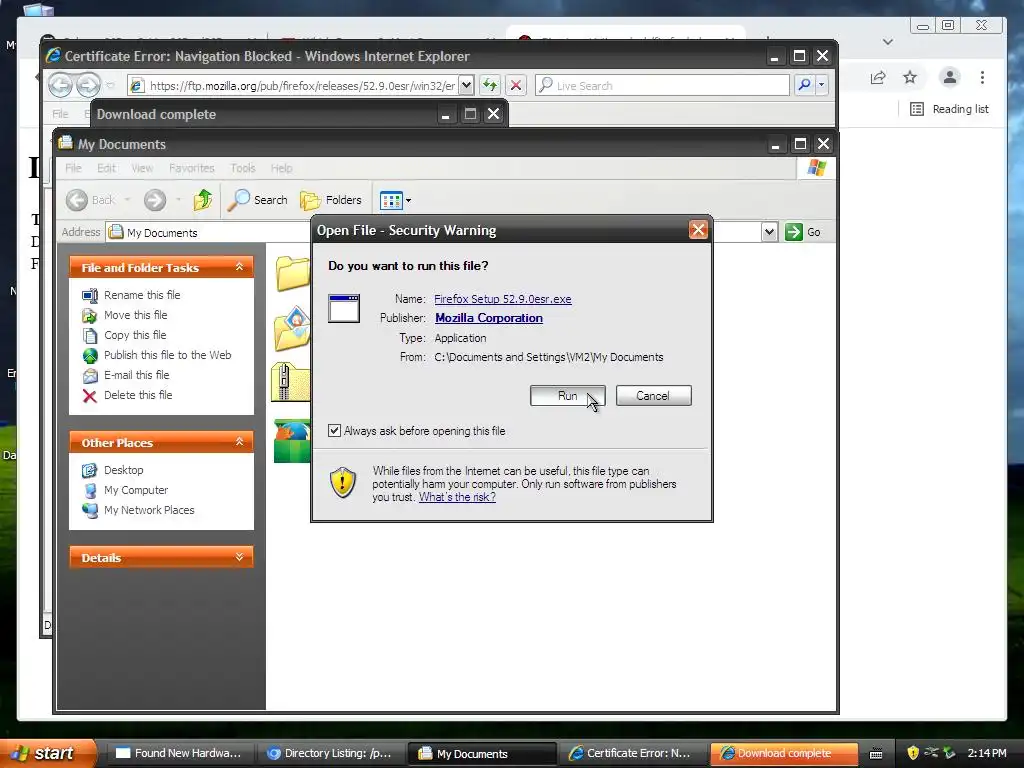
Task: Click the Chrome bookmark star icon
Action: tap(910, 78)
